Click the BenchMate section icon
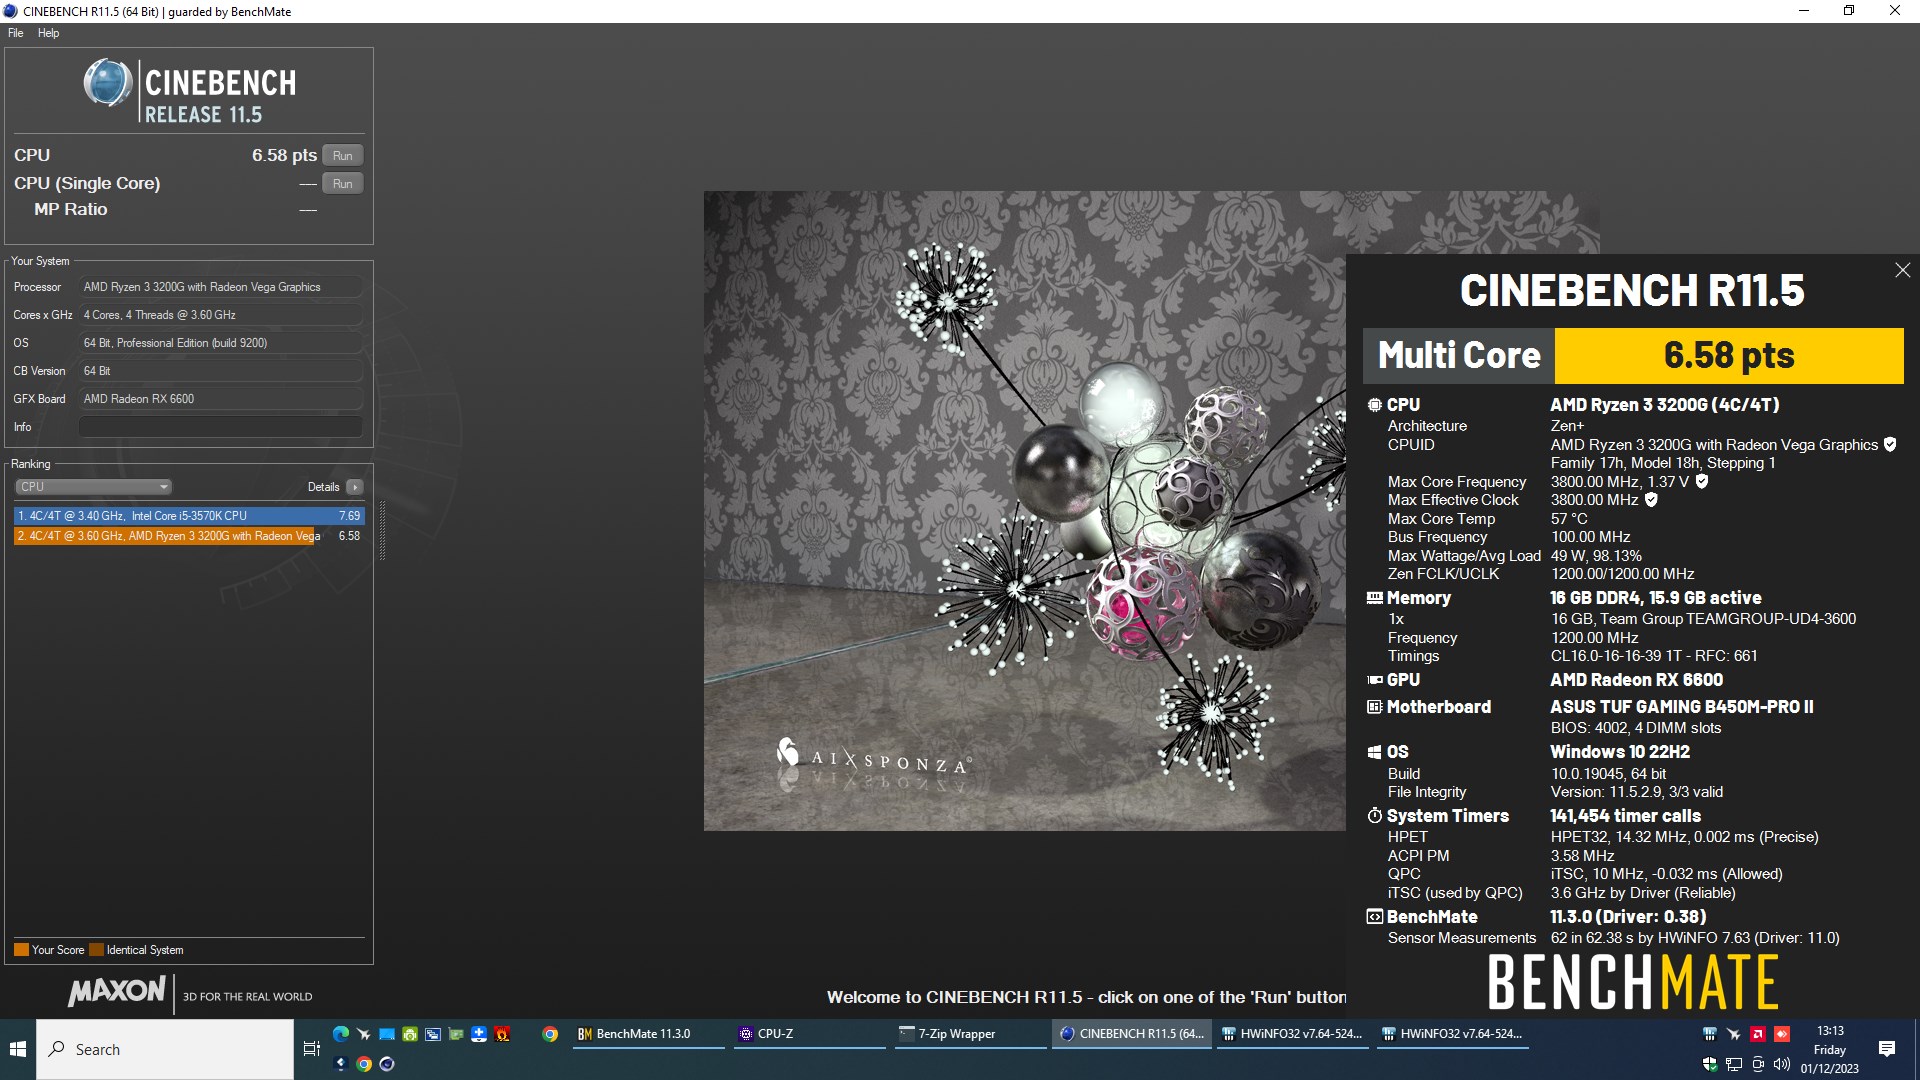This screenshot has width=1920, height=1080. pyautogui.click(x=1374, y=917)
